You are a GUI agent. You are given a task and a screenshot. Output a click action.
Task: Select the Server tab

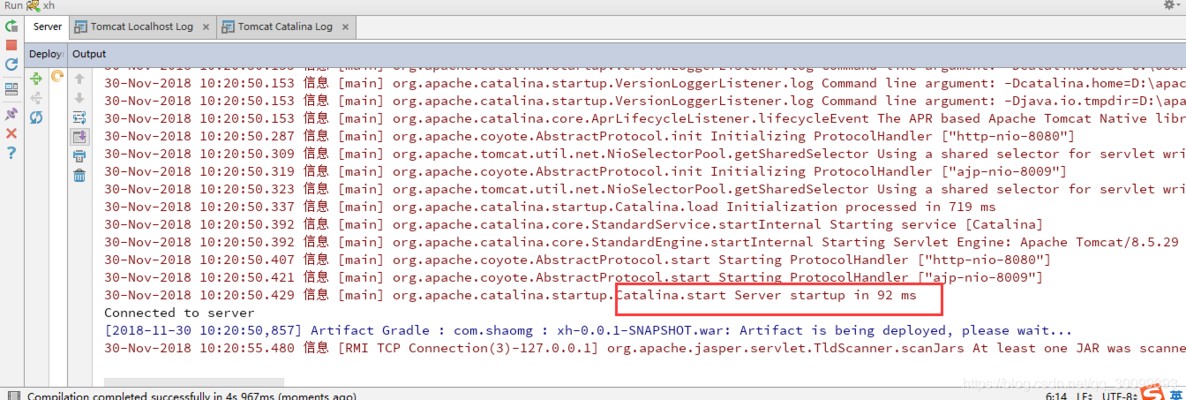click(x=47, y=27)
